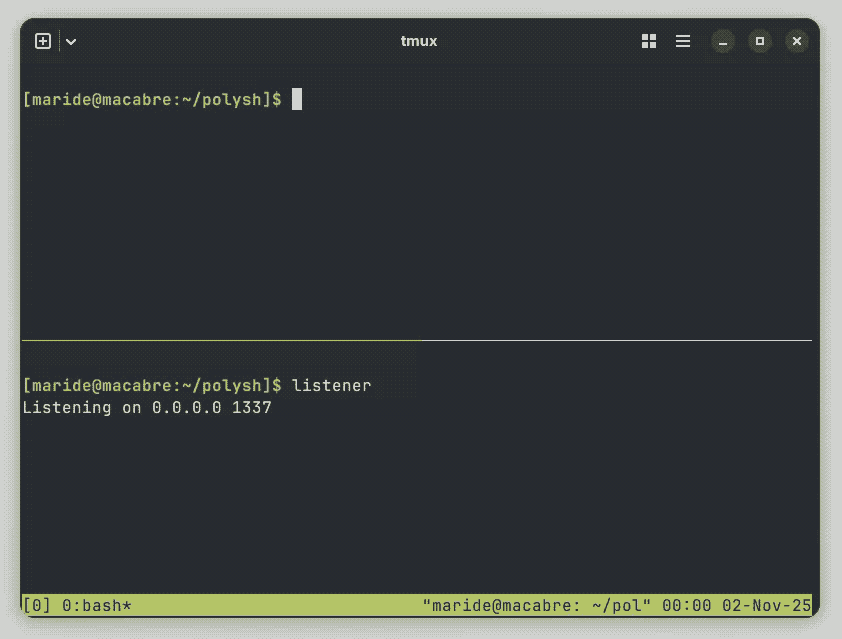842x639 pixels.
Task: Focus the empty area of bottom pane
Action: [x=415, y=500]
